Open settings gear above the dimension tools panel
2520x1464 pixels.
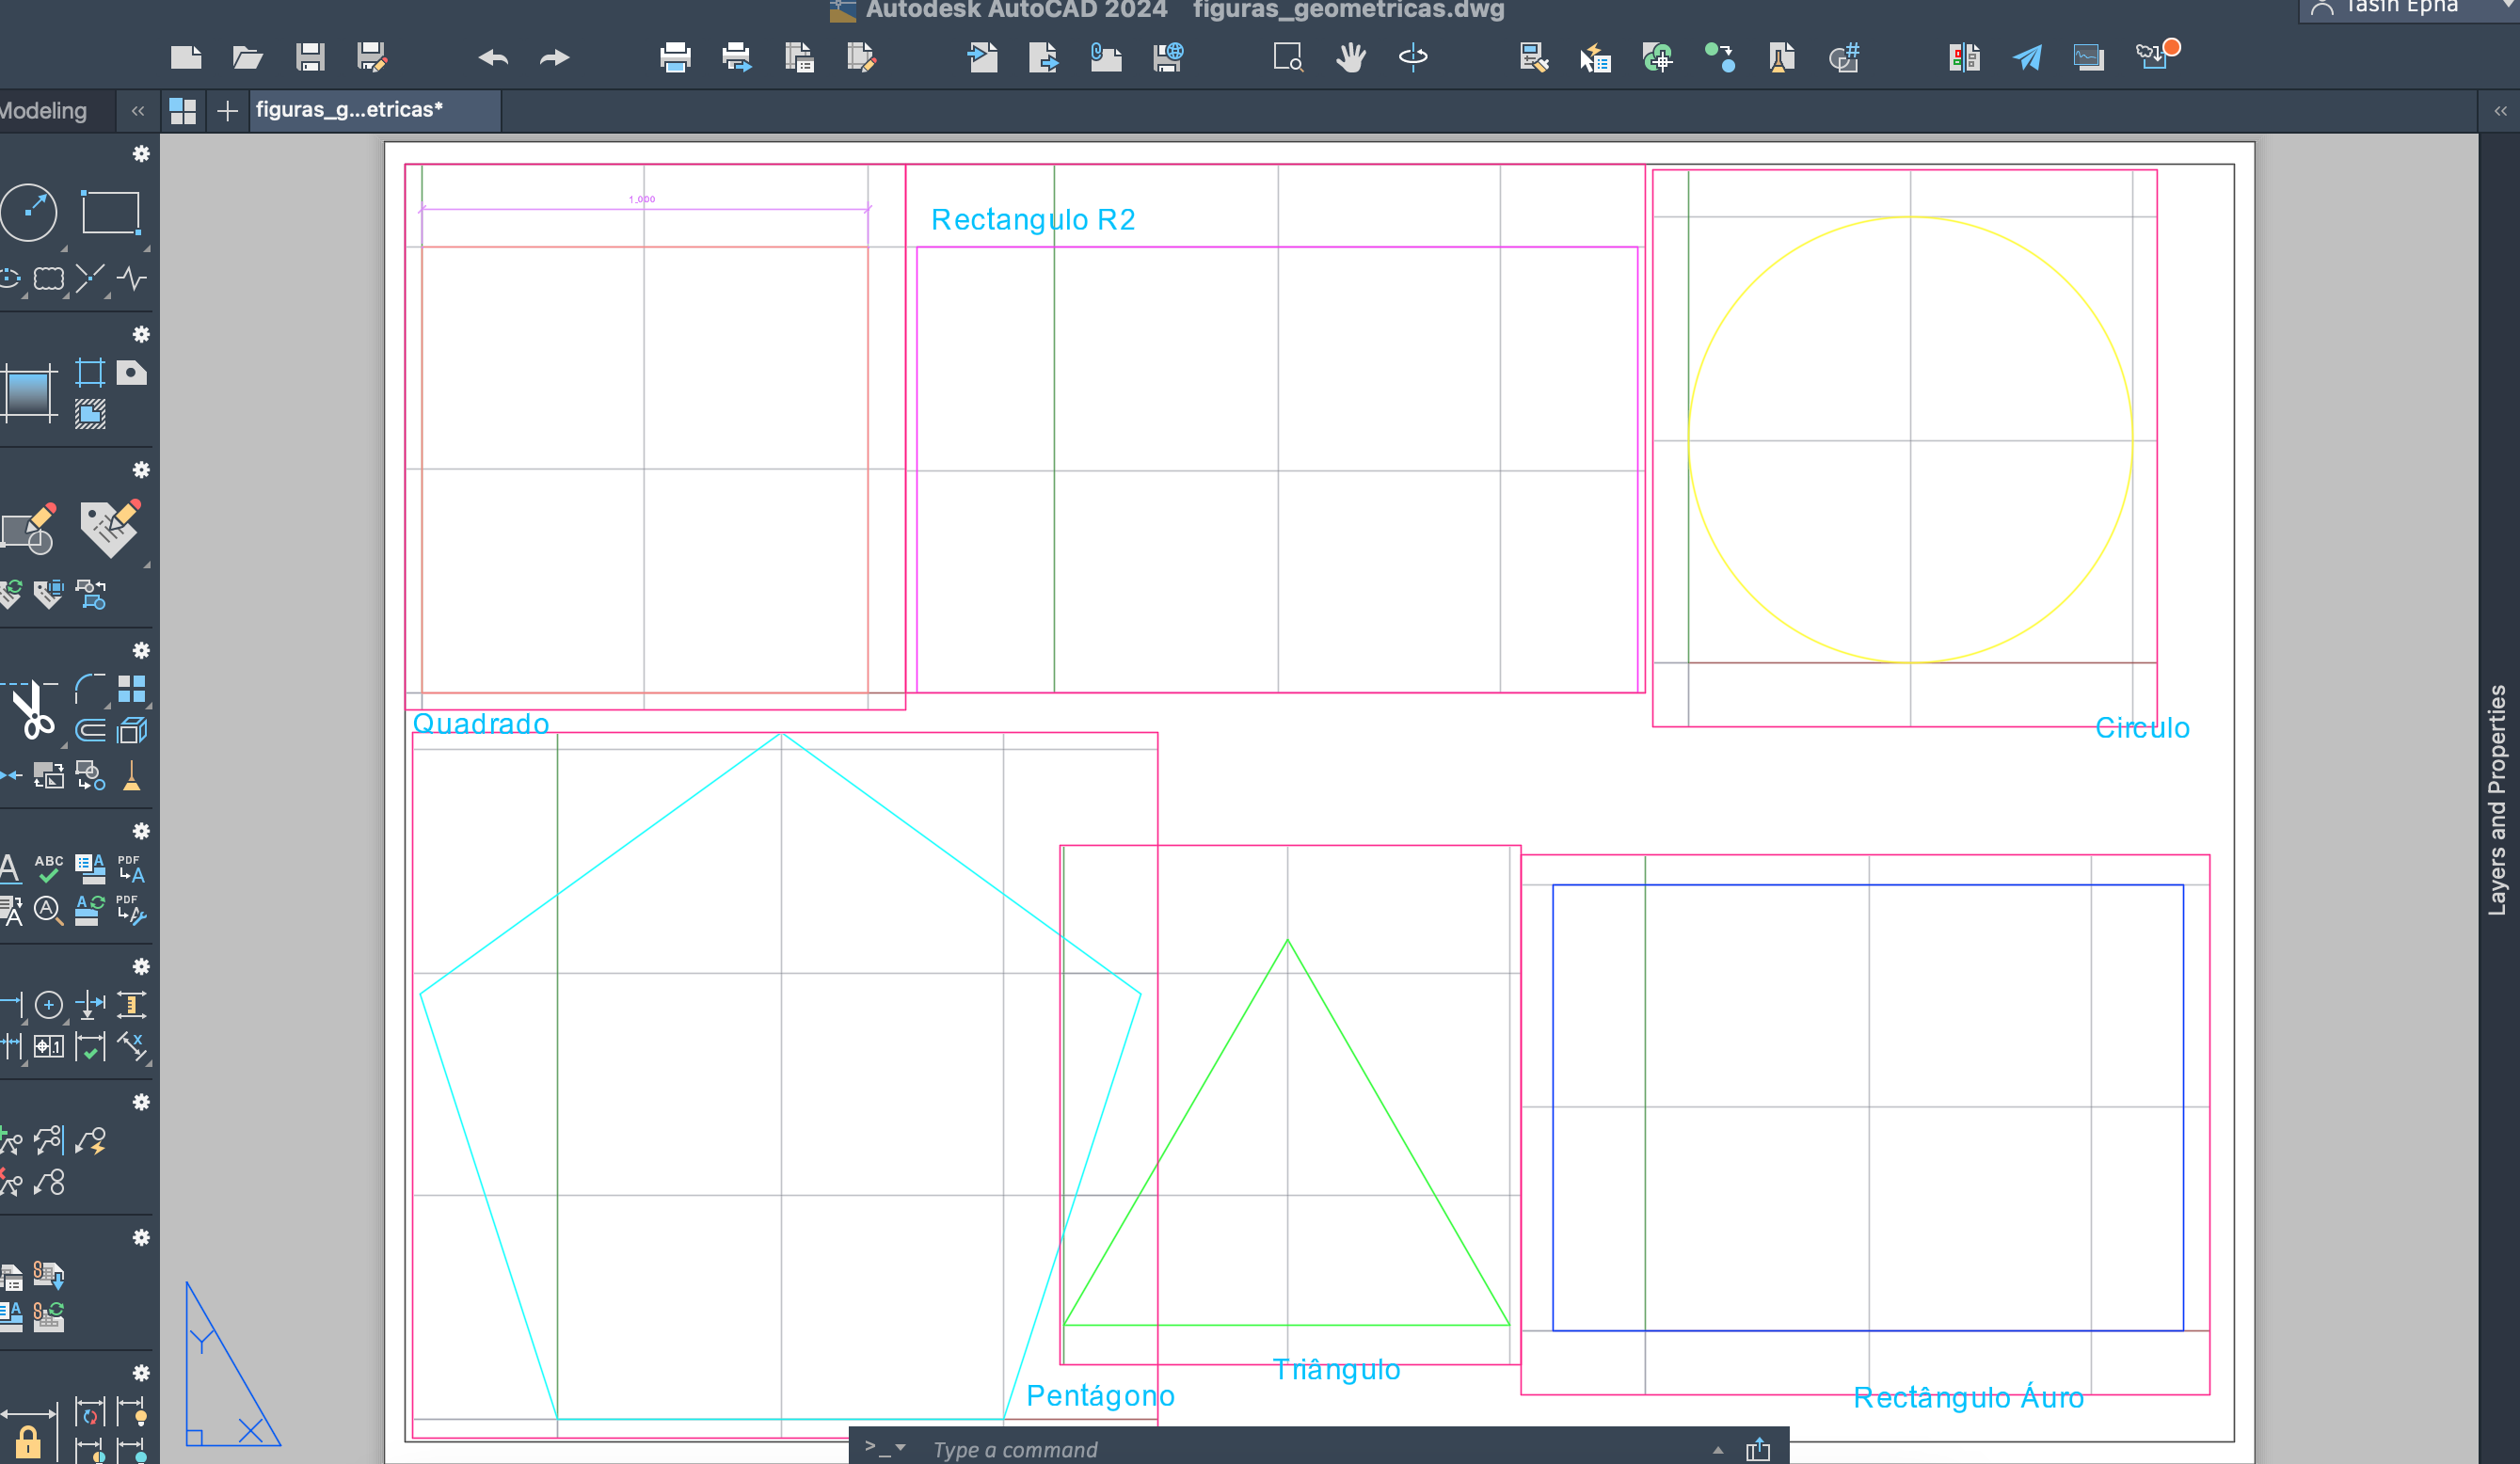(141, 966)
